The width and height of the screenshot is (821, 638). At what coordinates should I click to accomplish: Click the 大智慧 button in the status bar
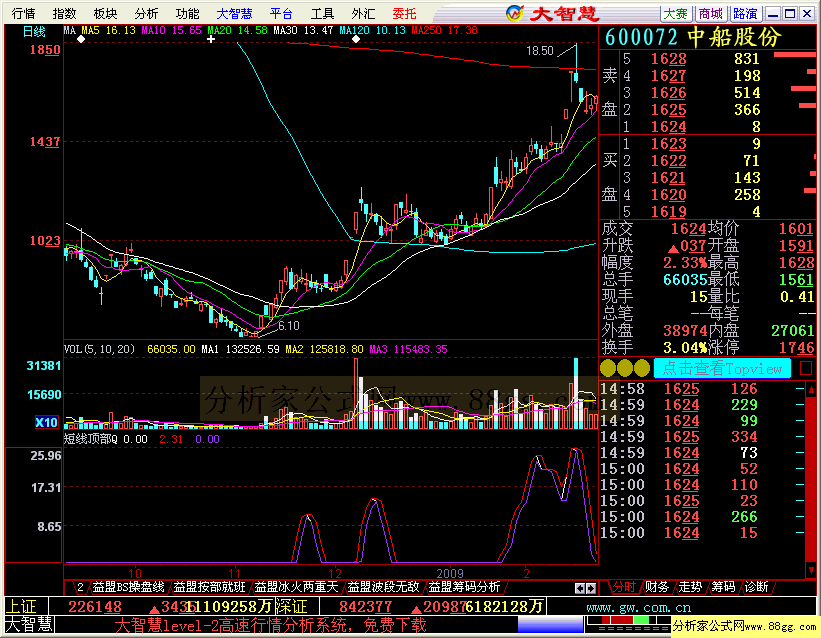click(x=29, y=624)
